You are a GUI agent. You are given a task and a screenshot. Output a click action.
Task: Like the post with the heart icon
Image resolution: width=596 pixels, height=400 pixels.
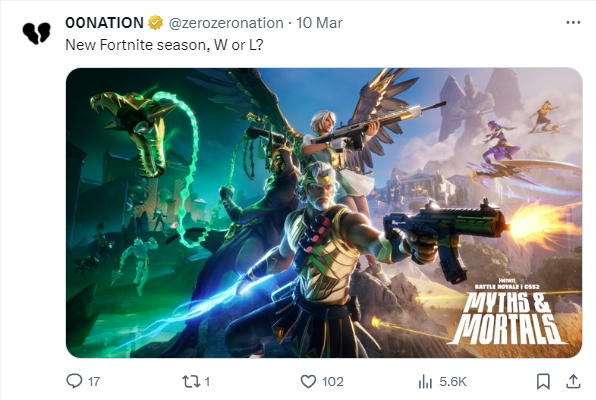pos(308,381)
